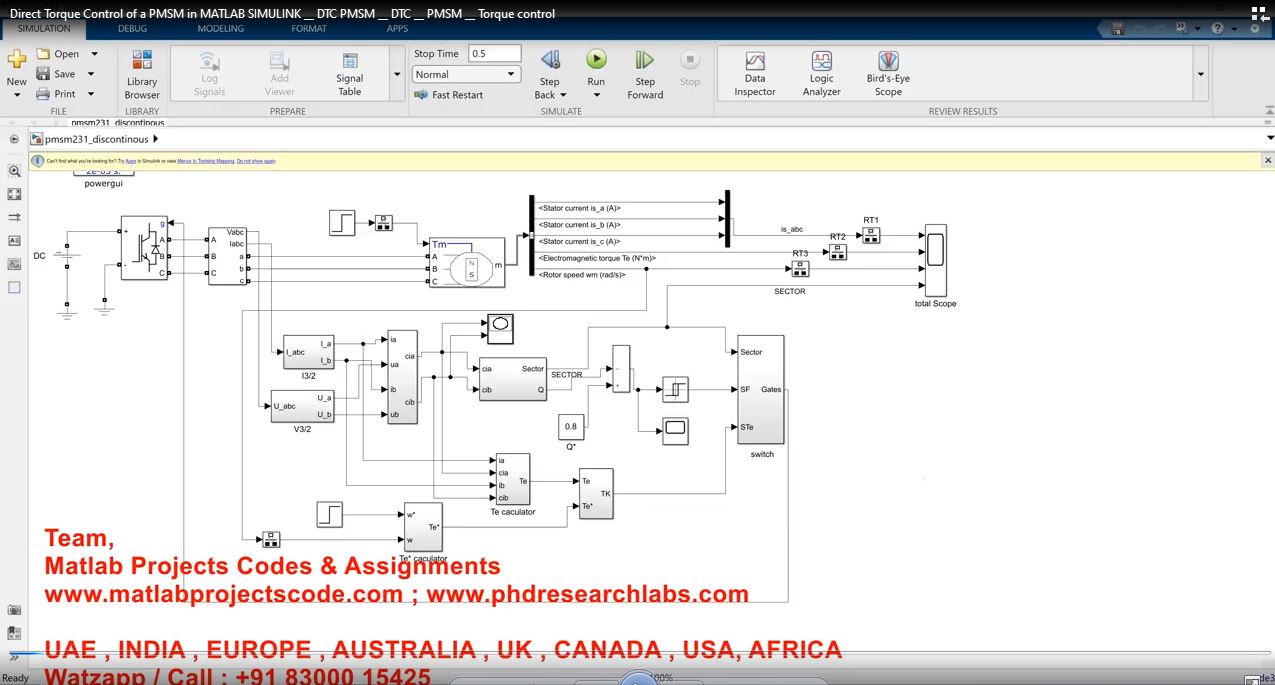Open the Logic Analyzer
The image size is (1275, 685).
[822, 75]
